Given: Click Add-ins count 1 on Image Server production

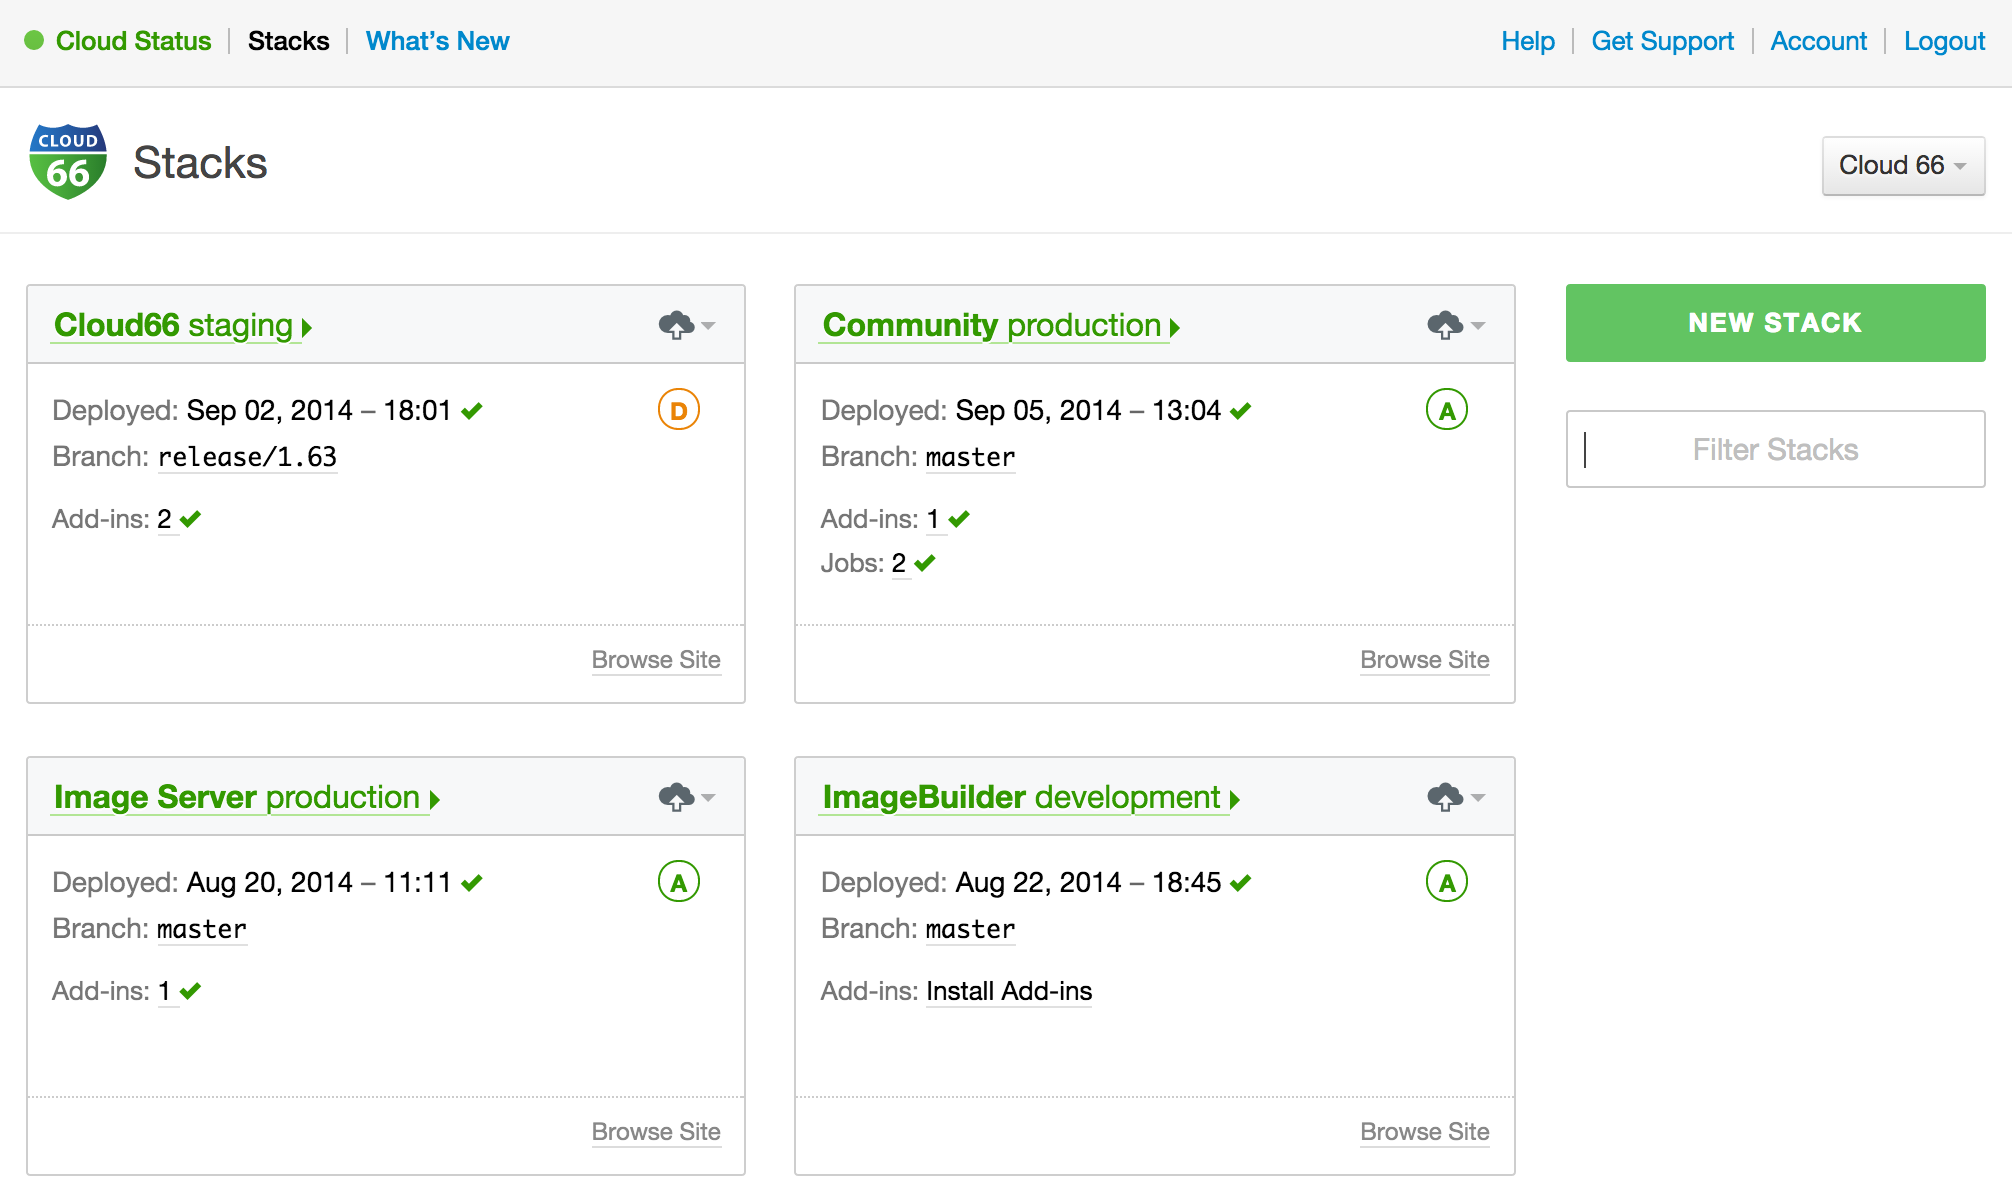Looking at the screenshot, I should 165,991.
